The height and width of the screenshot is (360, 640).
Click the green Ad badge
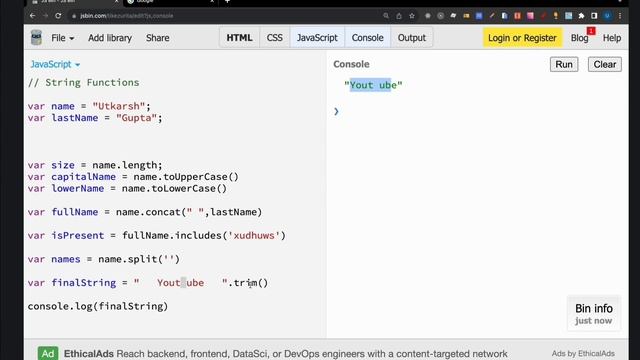[x=48, y=353]
